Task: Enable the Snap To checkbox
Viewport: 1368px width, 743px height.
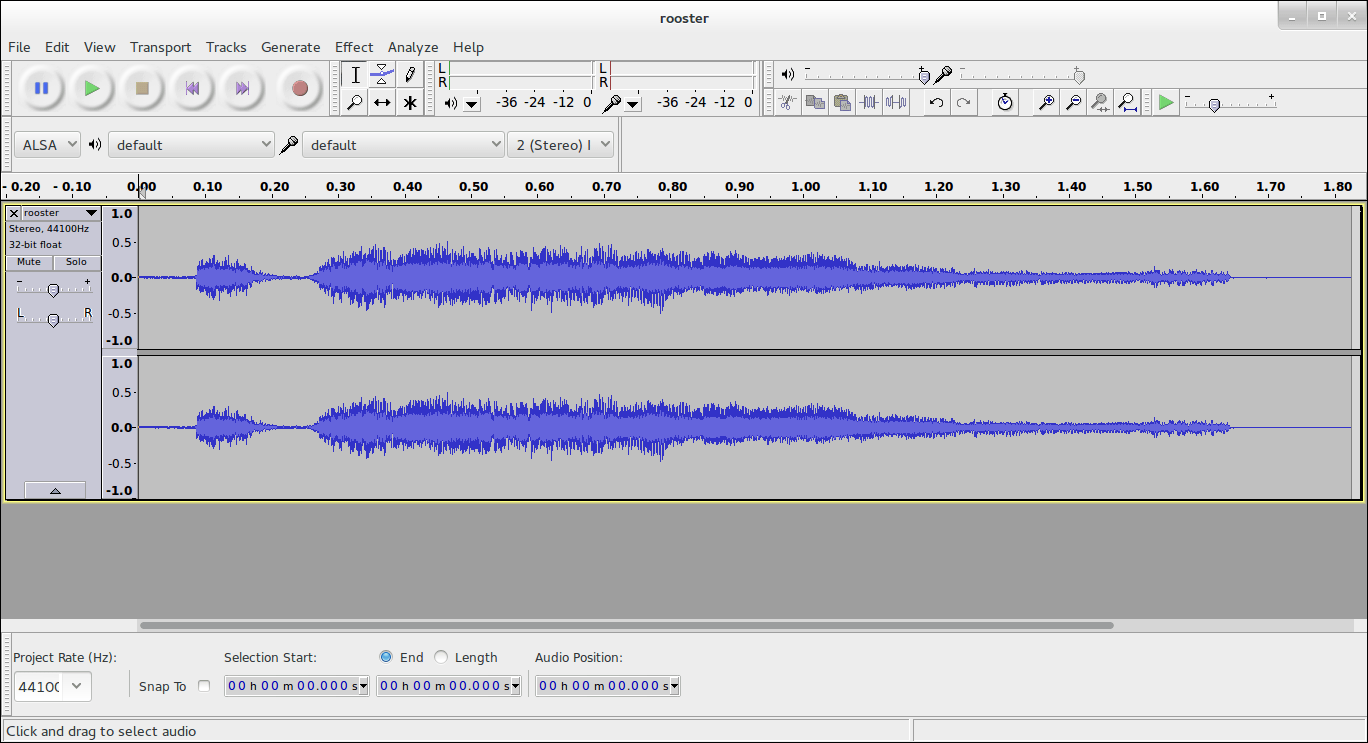Action: [x=204, y=686]
